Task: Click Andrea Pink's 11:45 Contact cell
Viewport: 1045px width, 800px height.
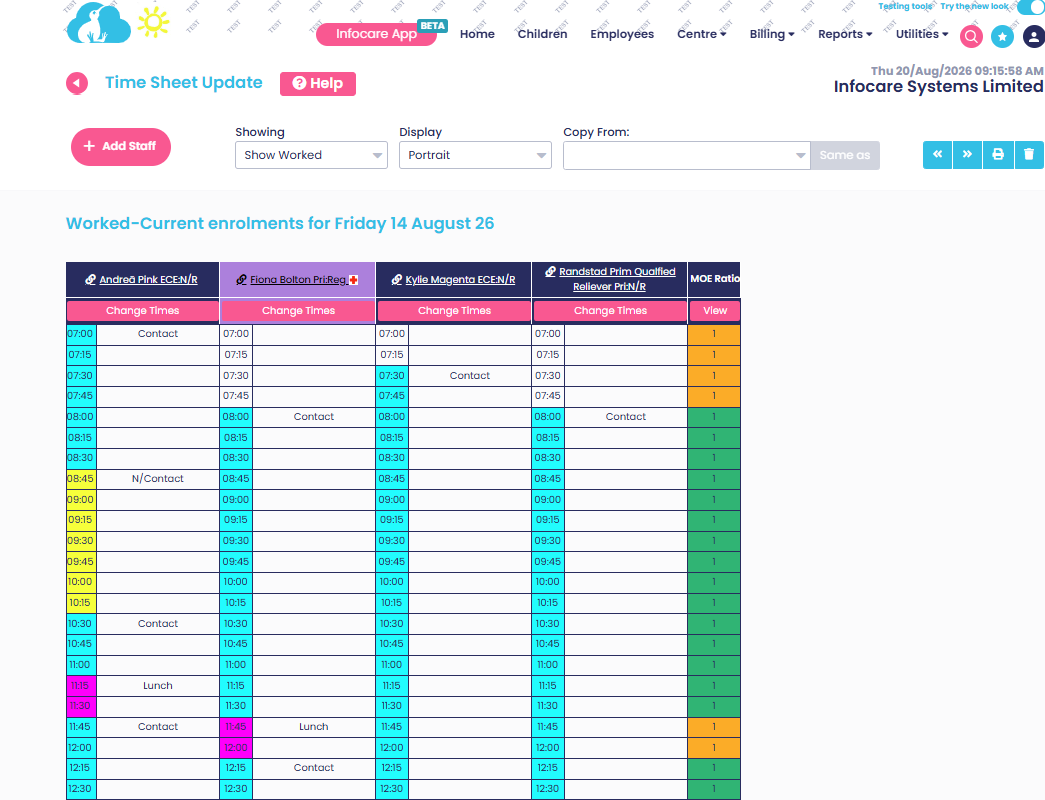Action: (x=158, y=727)
